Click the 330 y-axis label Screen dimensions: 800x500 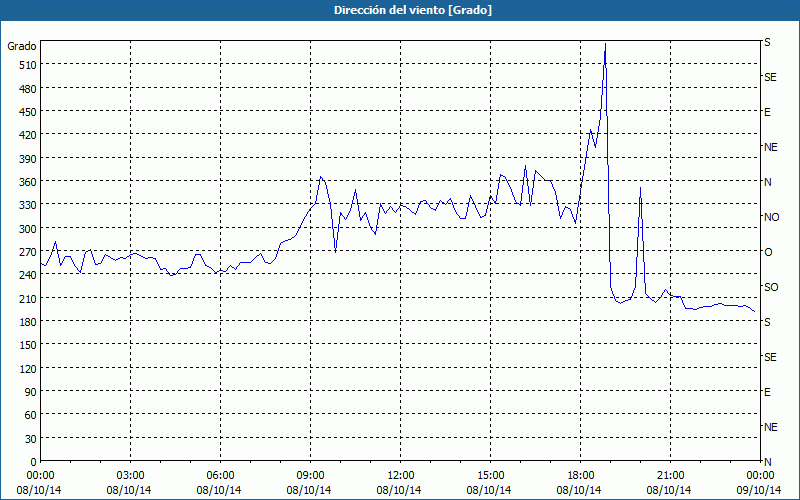[29, 205]
